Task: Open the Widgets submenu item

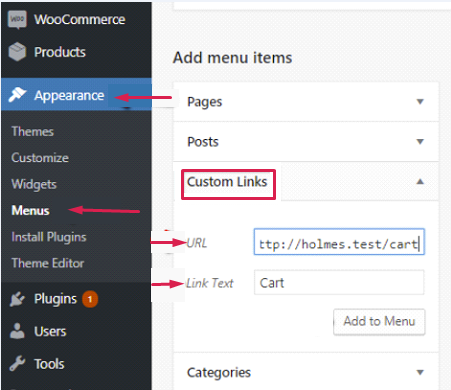Action: pos(34,184)
